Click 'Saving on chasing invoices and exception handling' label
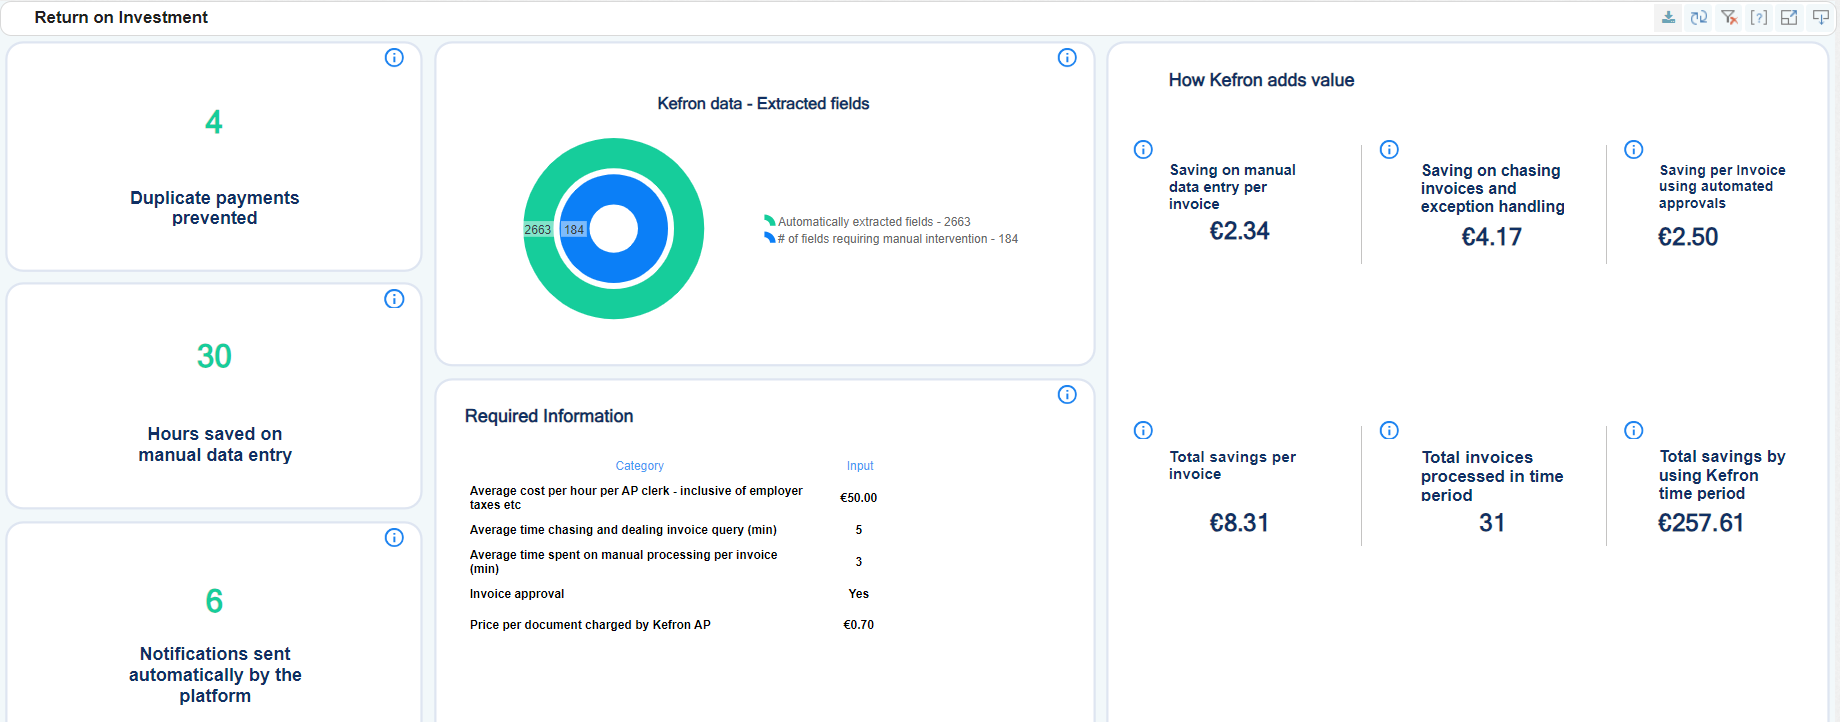 point(1492,188)
